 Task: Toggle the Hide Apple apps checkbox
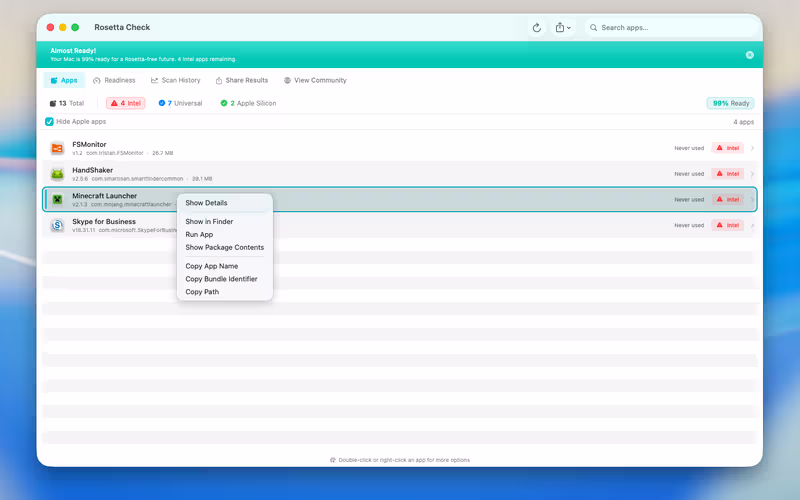click(49, 121)
